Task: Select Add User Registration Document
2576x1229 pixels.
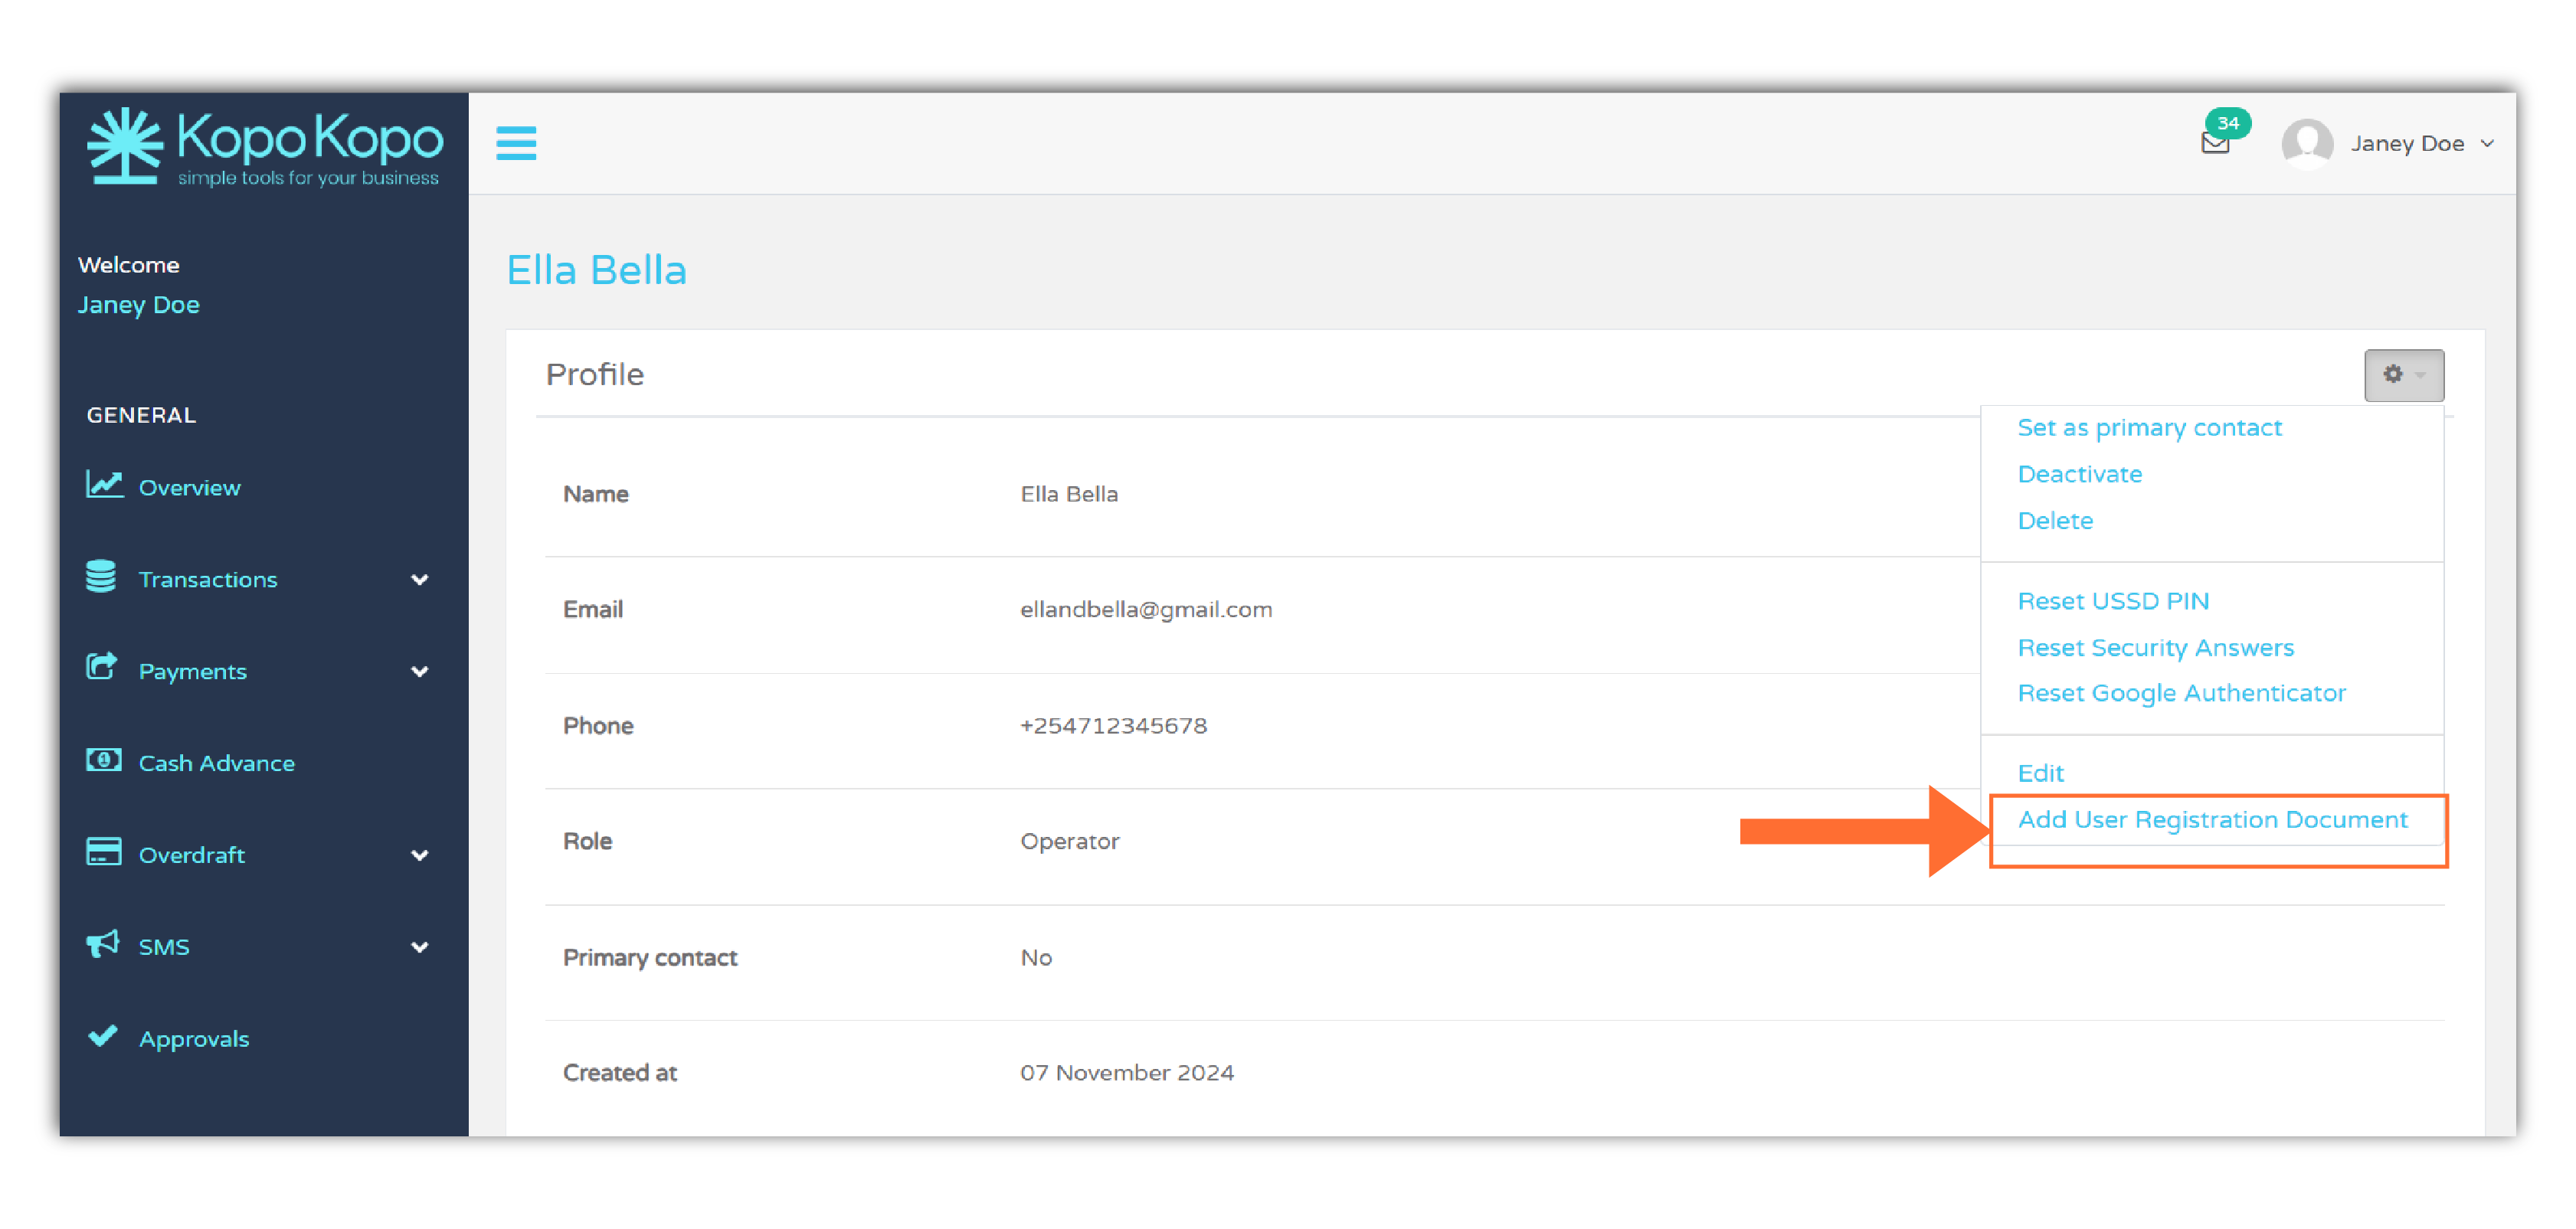Action: pos(2213,819)
